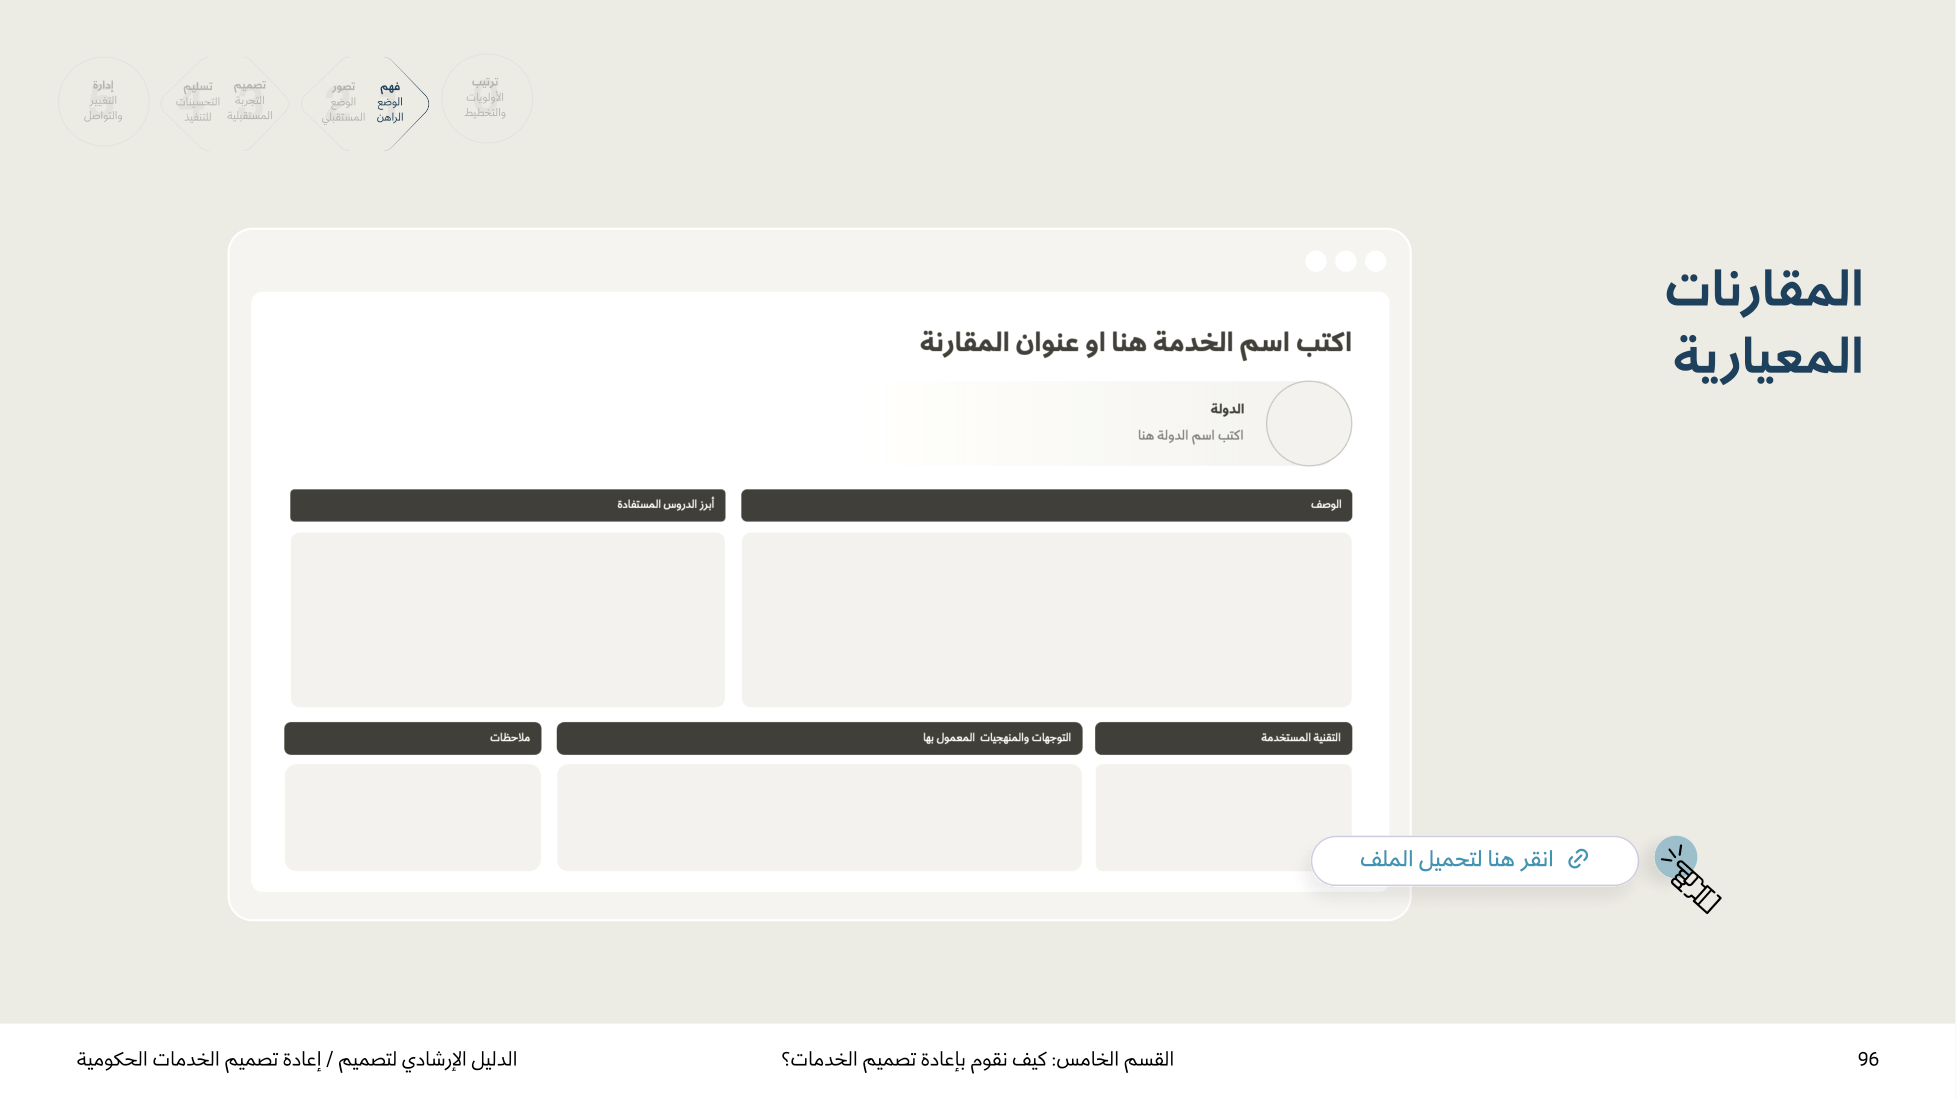Select the 'تسليم التحسينات للتنفيذ' stage
The height and width of the screenshot is (1100, 1956).
198,102
